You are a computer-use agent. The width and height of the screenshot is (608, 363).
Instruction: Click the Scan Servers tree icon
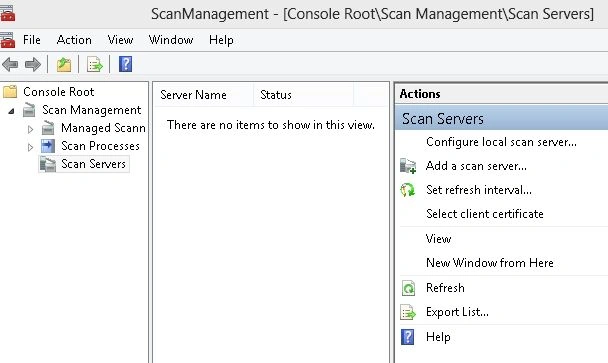click(x=48, y=164)
